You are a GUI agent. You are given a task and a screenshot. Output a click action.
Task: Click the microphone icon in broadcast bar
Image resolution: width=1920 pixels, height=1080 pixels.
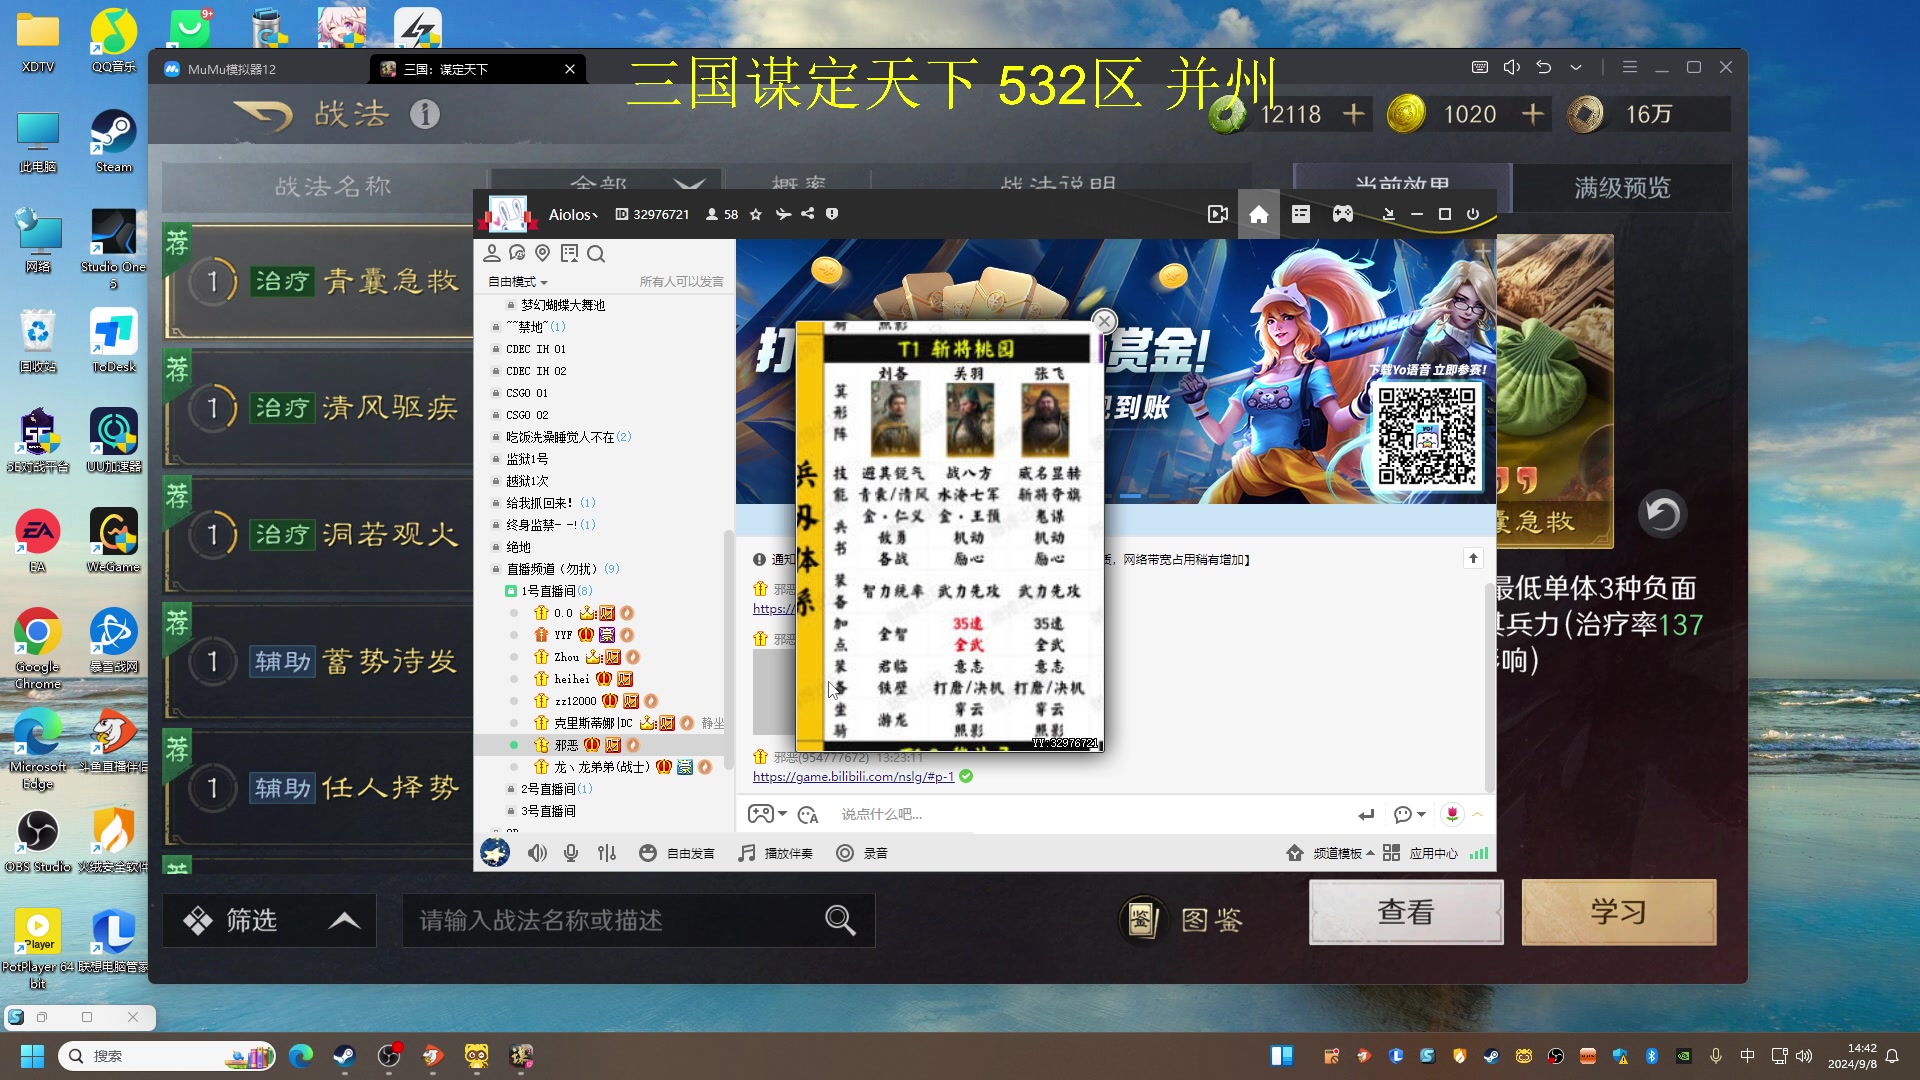(x=570, y=853)
